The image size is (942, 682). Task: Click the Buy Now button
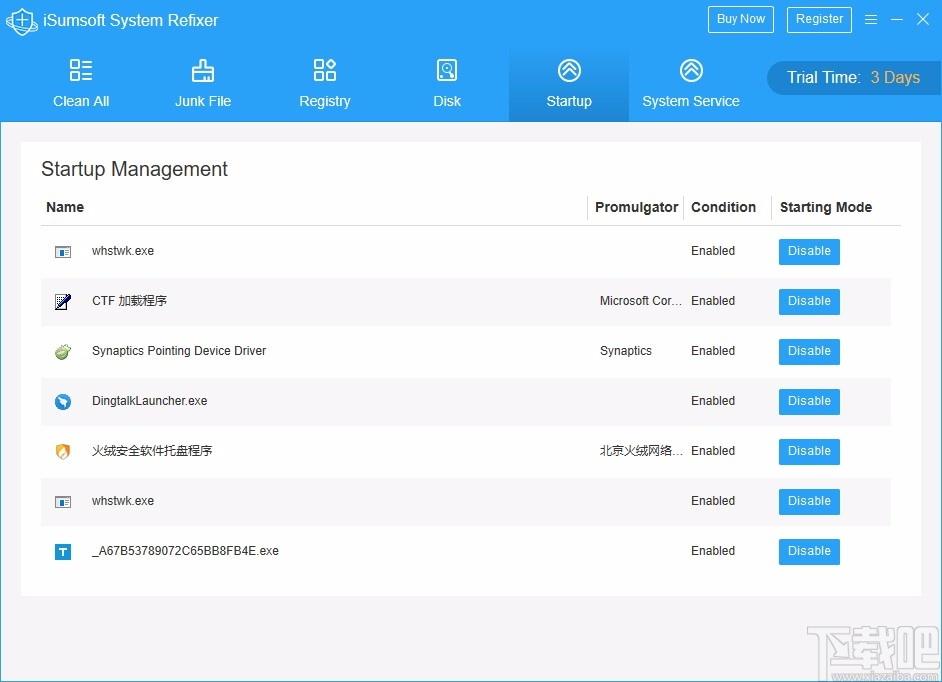[741, 19]
